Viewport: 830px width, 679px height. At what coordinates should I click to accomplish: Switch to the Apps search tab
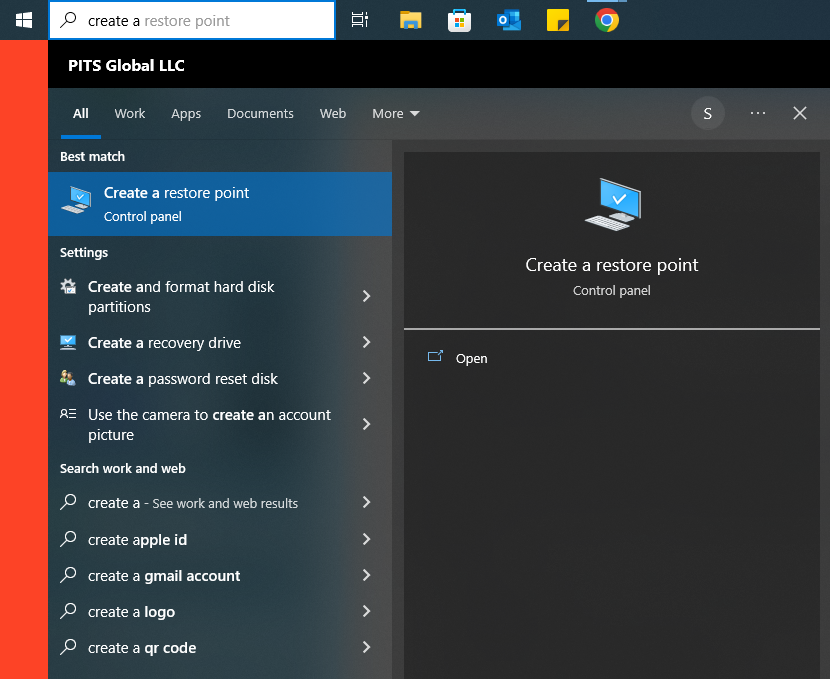point(186,113)
